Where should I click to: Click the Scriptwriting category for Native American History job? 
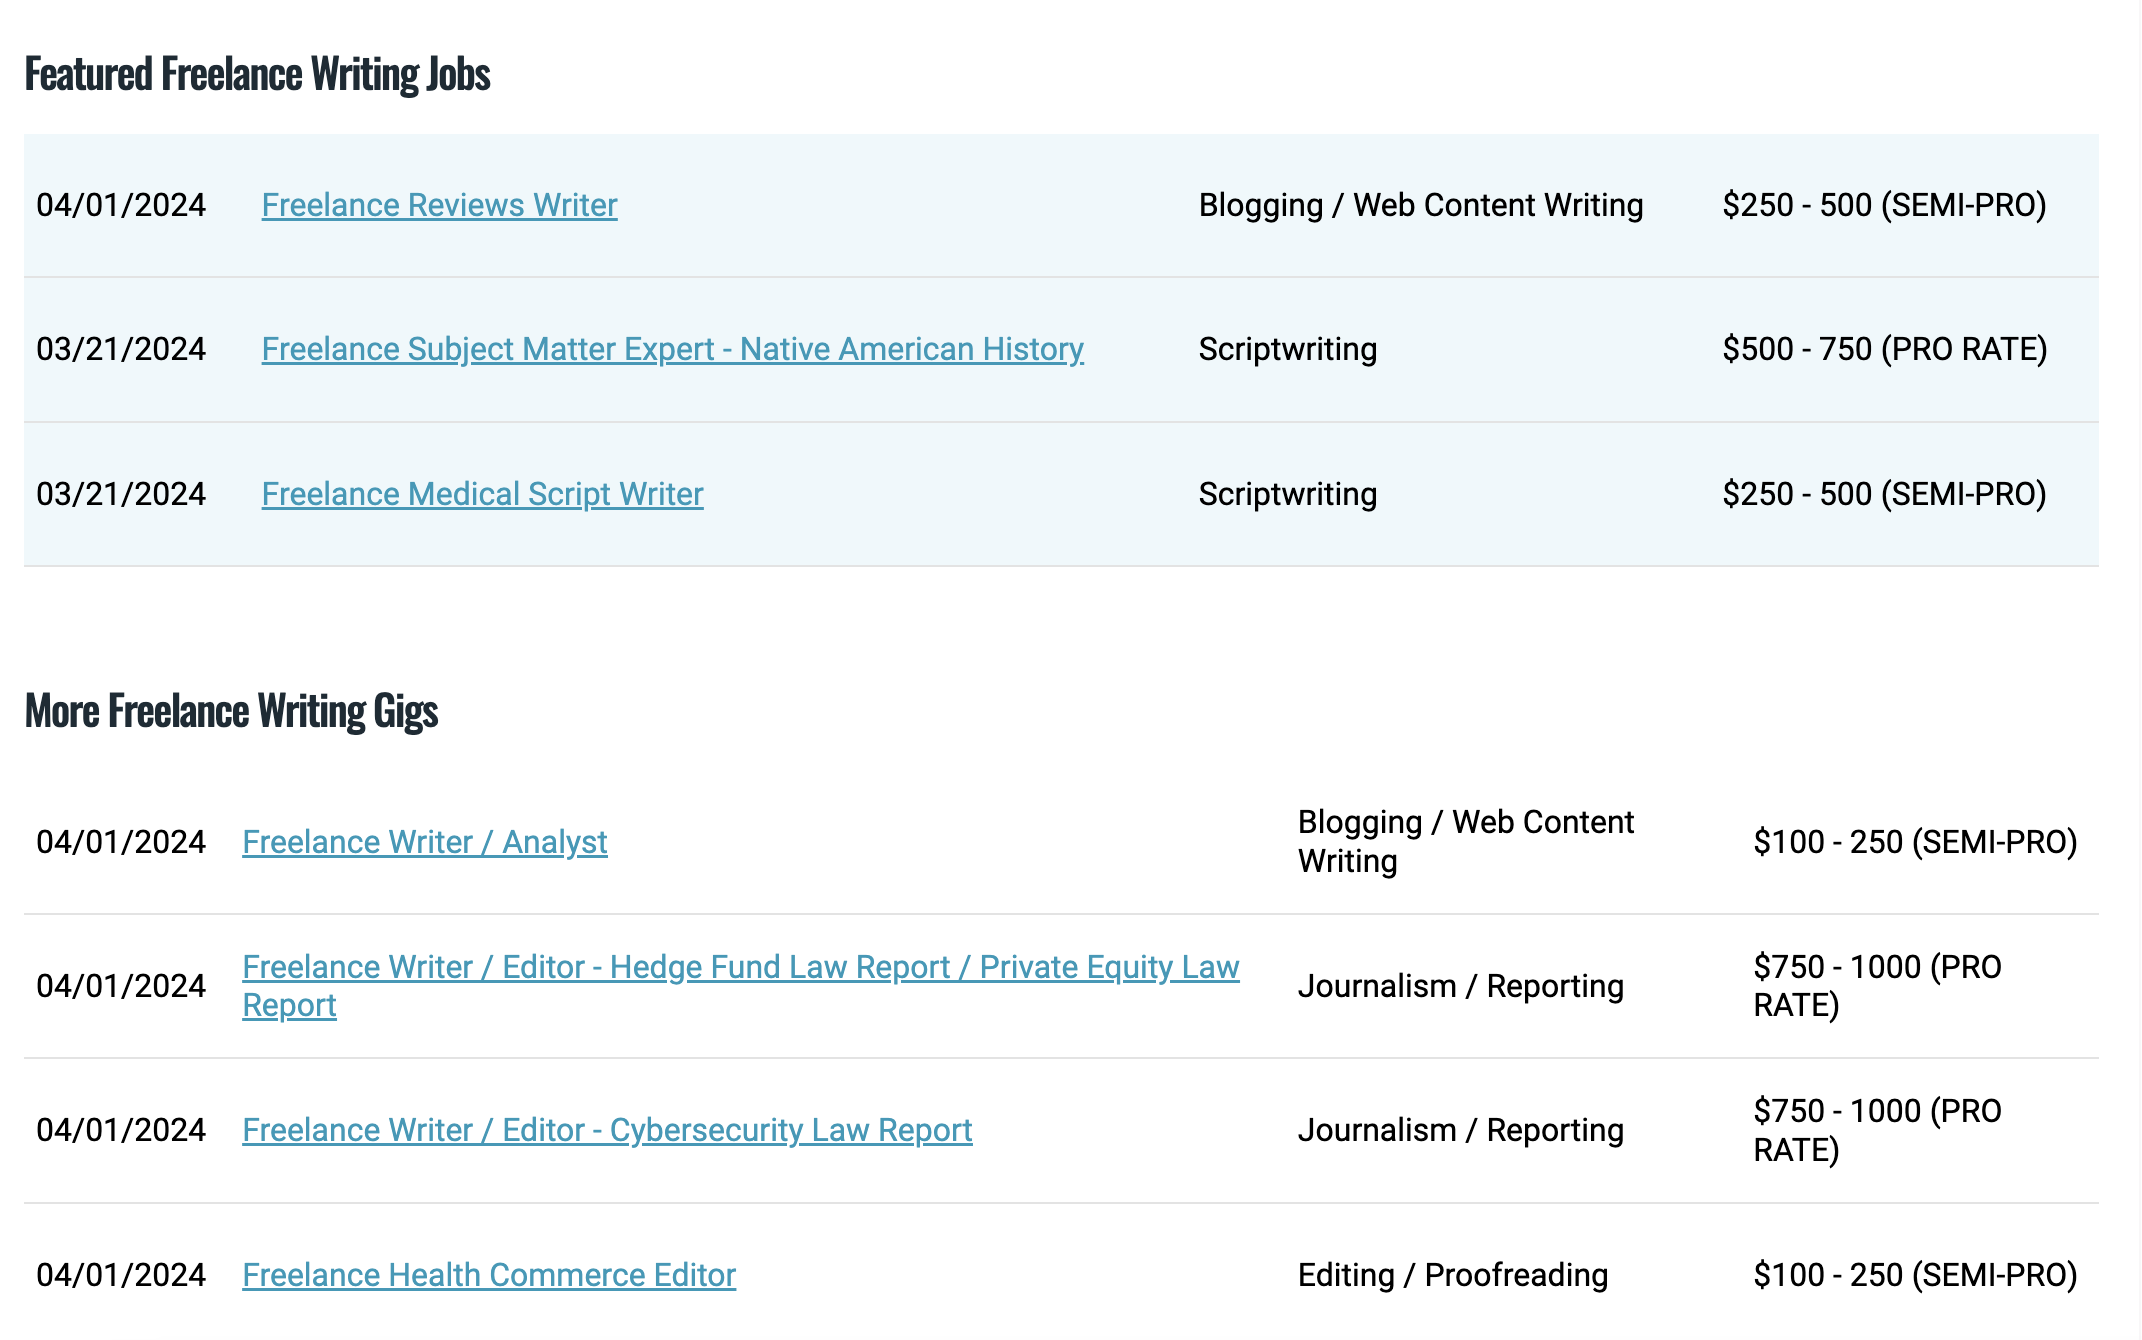coord(1287,349)
